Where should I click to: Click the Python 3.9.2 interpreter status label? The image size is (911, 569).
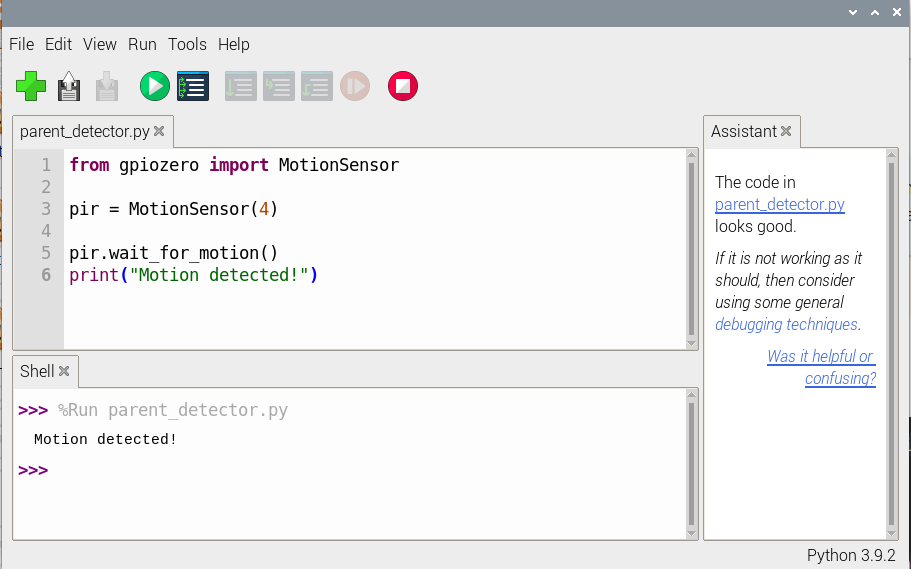(851, 556)
